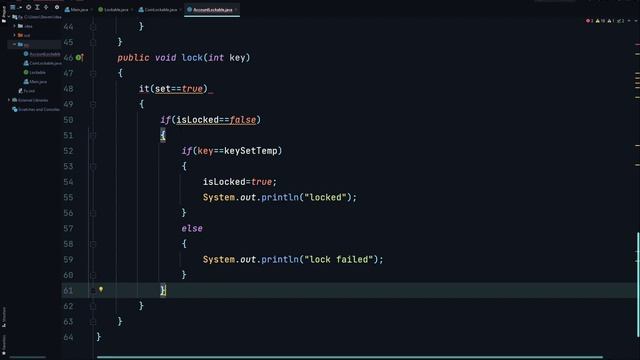Click 'isLocked==false' condition on line 50
This screenshot has height=360, width=640.
click(x=216, y=120)
